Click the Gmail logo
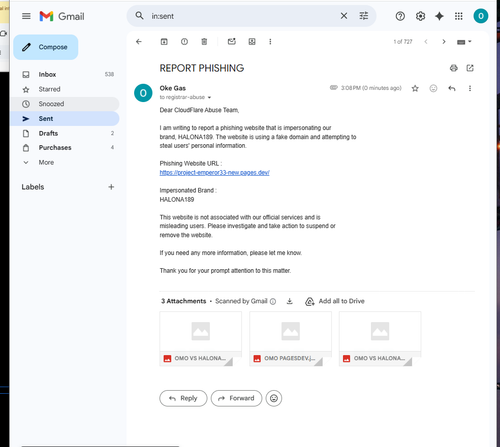This screenshot has height=447, width=500. point(62,16)
